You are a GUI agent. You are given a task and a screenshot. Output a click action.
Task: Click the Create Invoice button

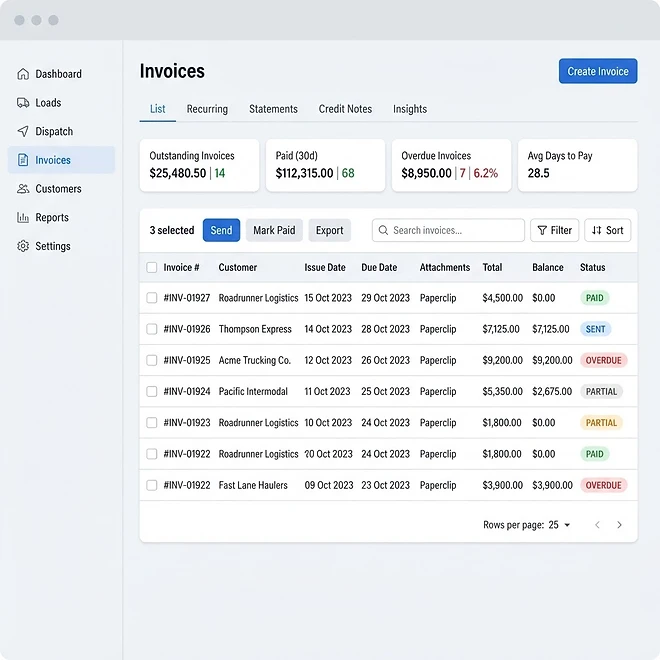(x=598, y=71)
